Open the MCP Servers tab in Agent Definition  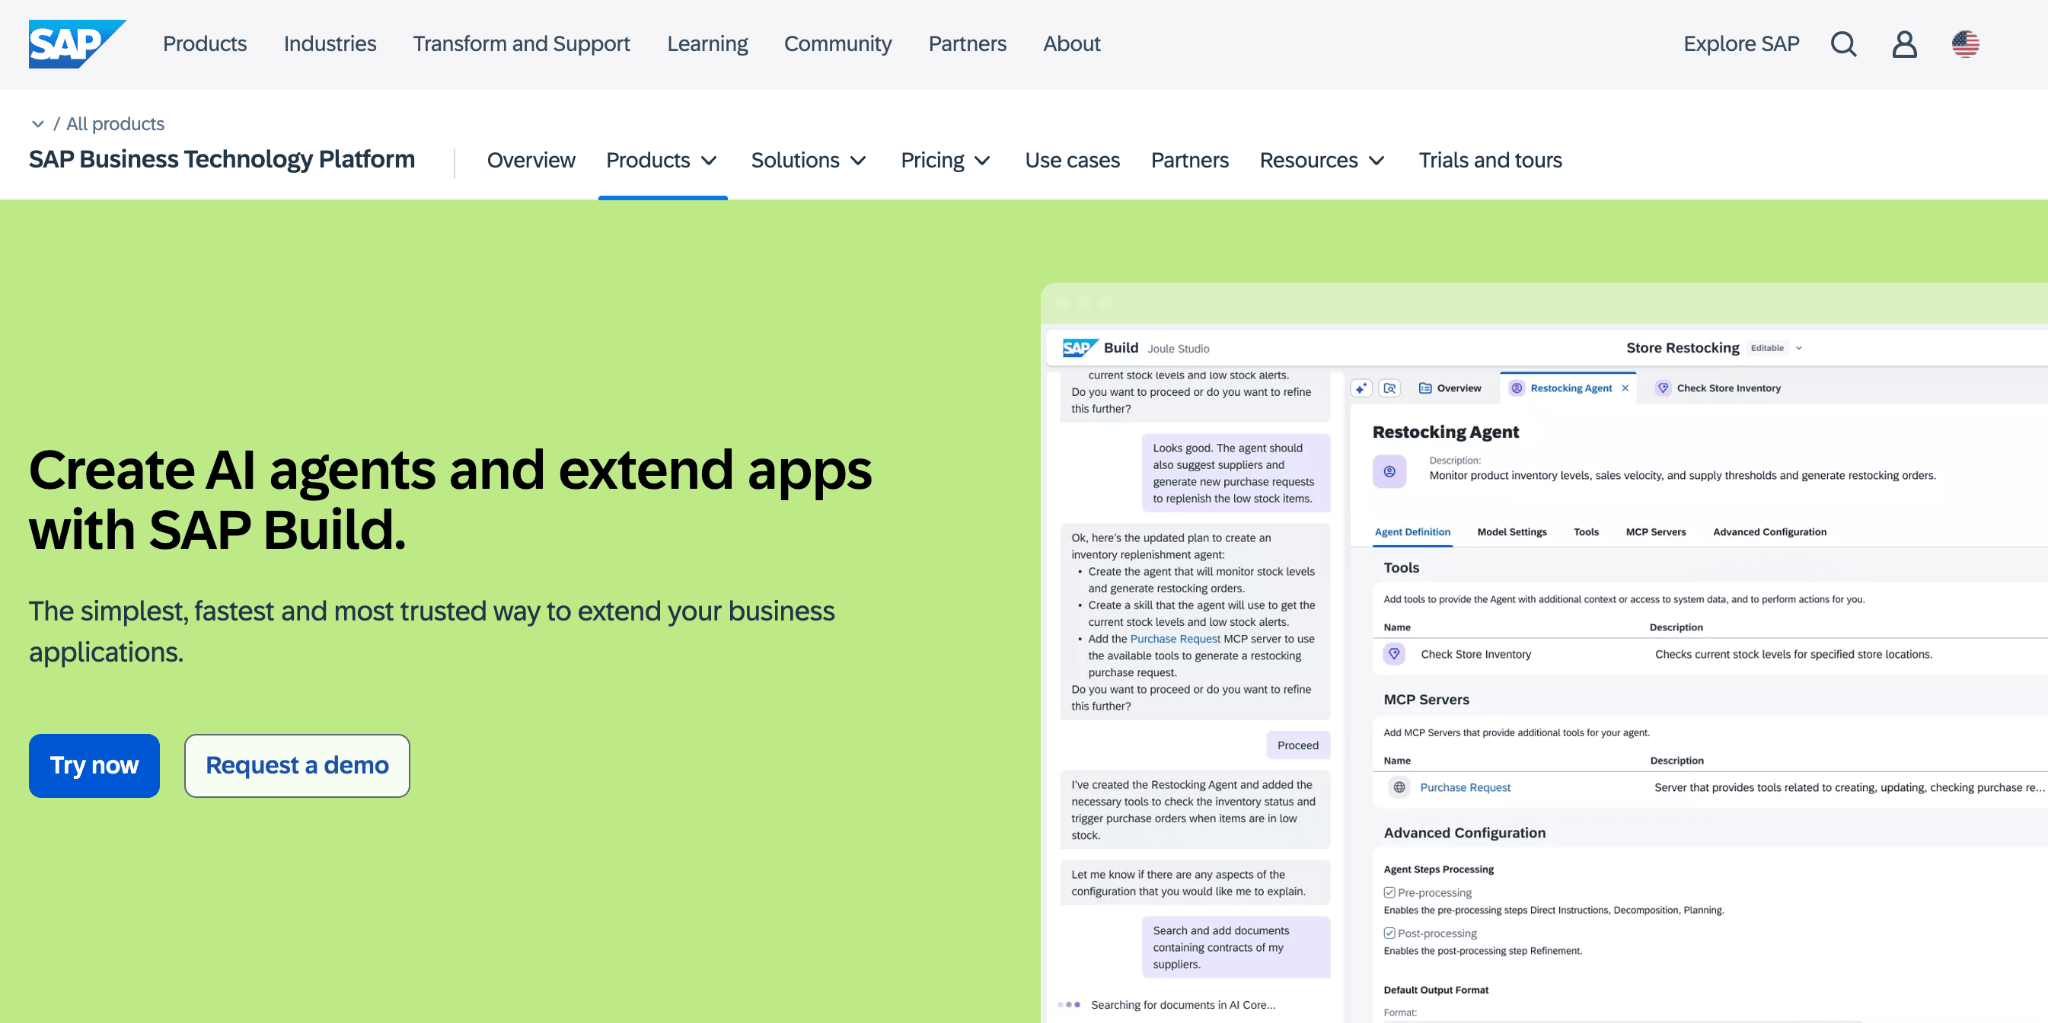[1656, 531]
